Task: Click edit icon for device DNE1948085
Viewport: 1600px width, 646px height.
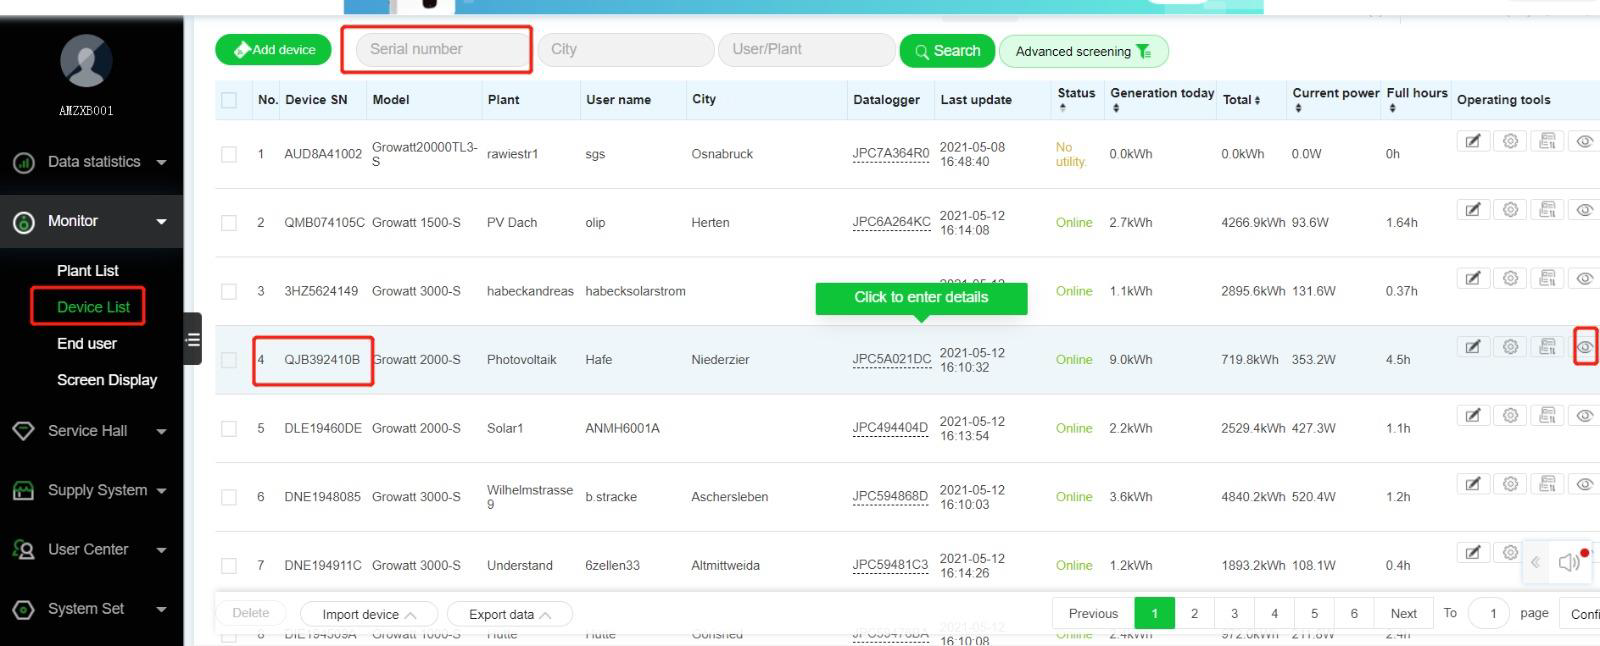Action: click(1472, 484)
